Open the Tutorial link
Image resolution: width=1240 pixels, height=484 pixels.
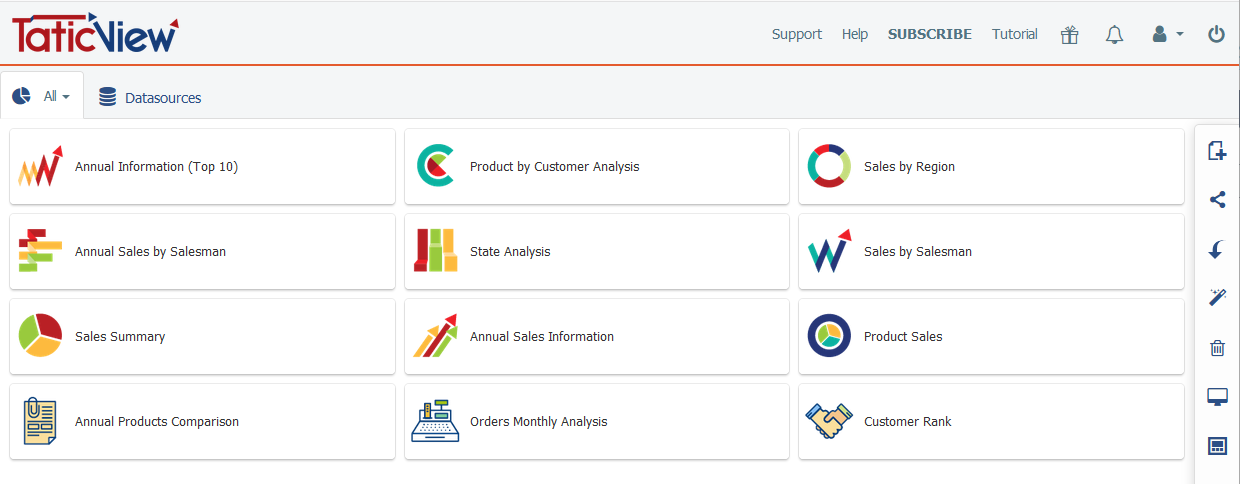point(1014,34)
